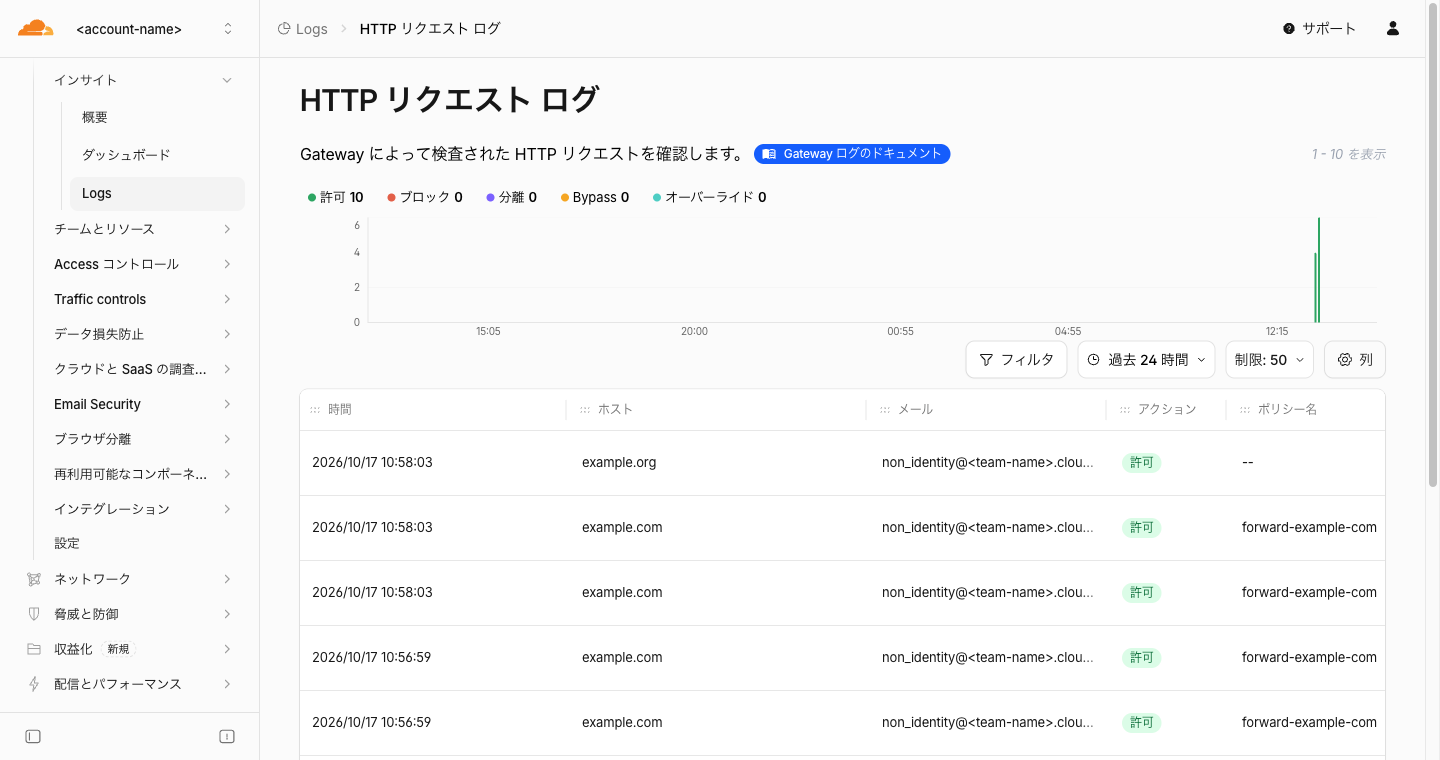The image size is (1440, 760).
Task: Open 再利用可能なコンポーネント menu item
Action: click(x=143, y=474)
